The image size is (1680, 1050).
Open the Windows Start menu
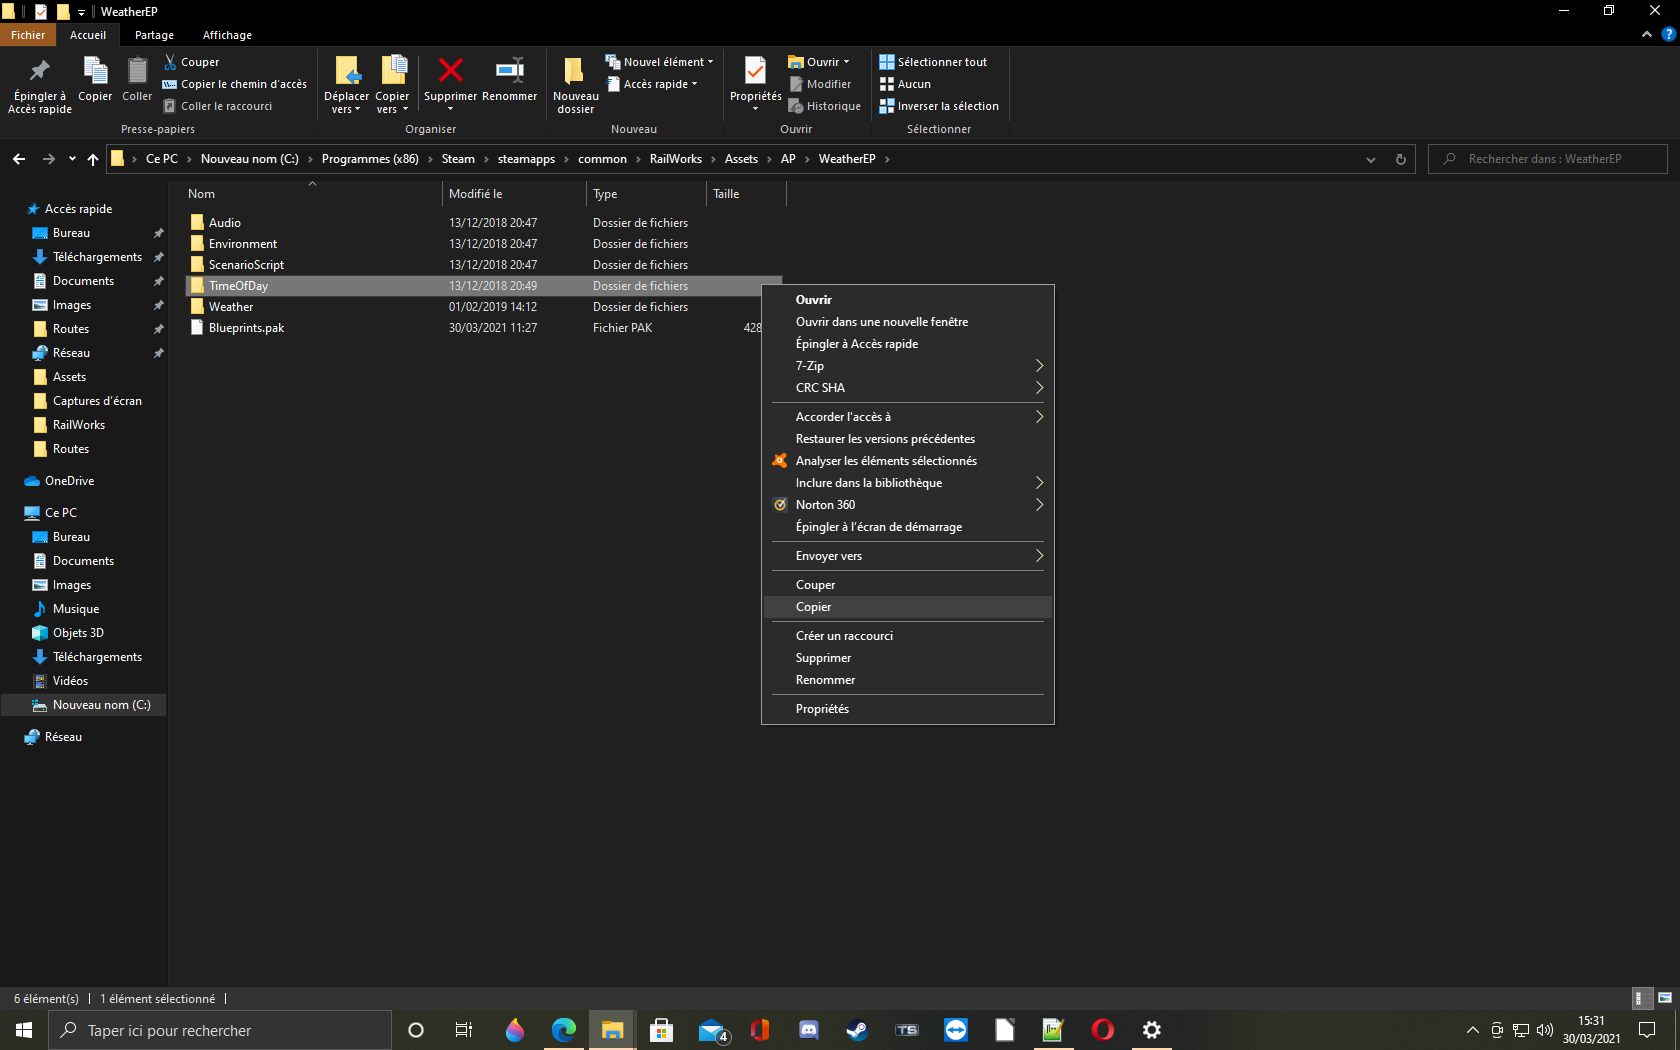point(24,1030)
